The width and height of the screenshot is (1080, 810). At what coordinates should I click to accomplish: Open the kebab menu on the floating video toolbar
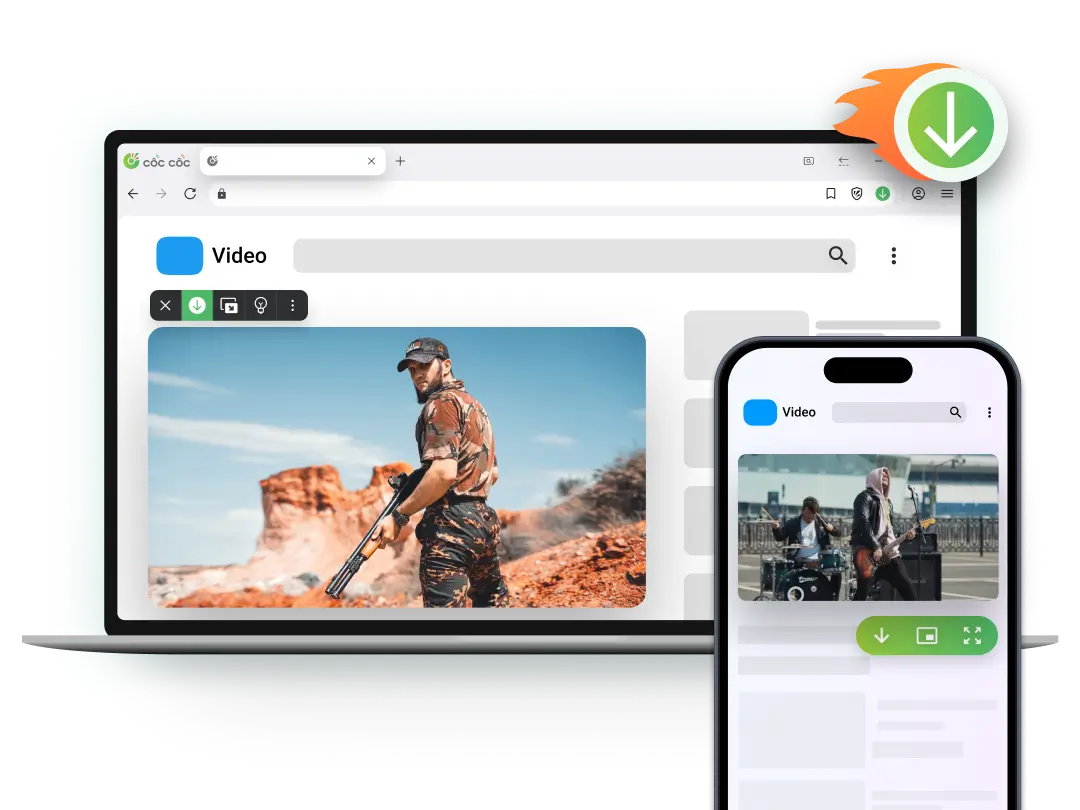tap(292, 305)
